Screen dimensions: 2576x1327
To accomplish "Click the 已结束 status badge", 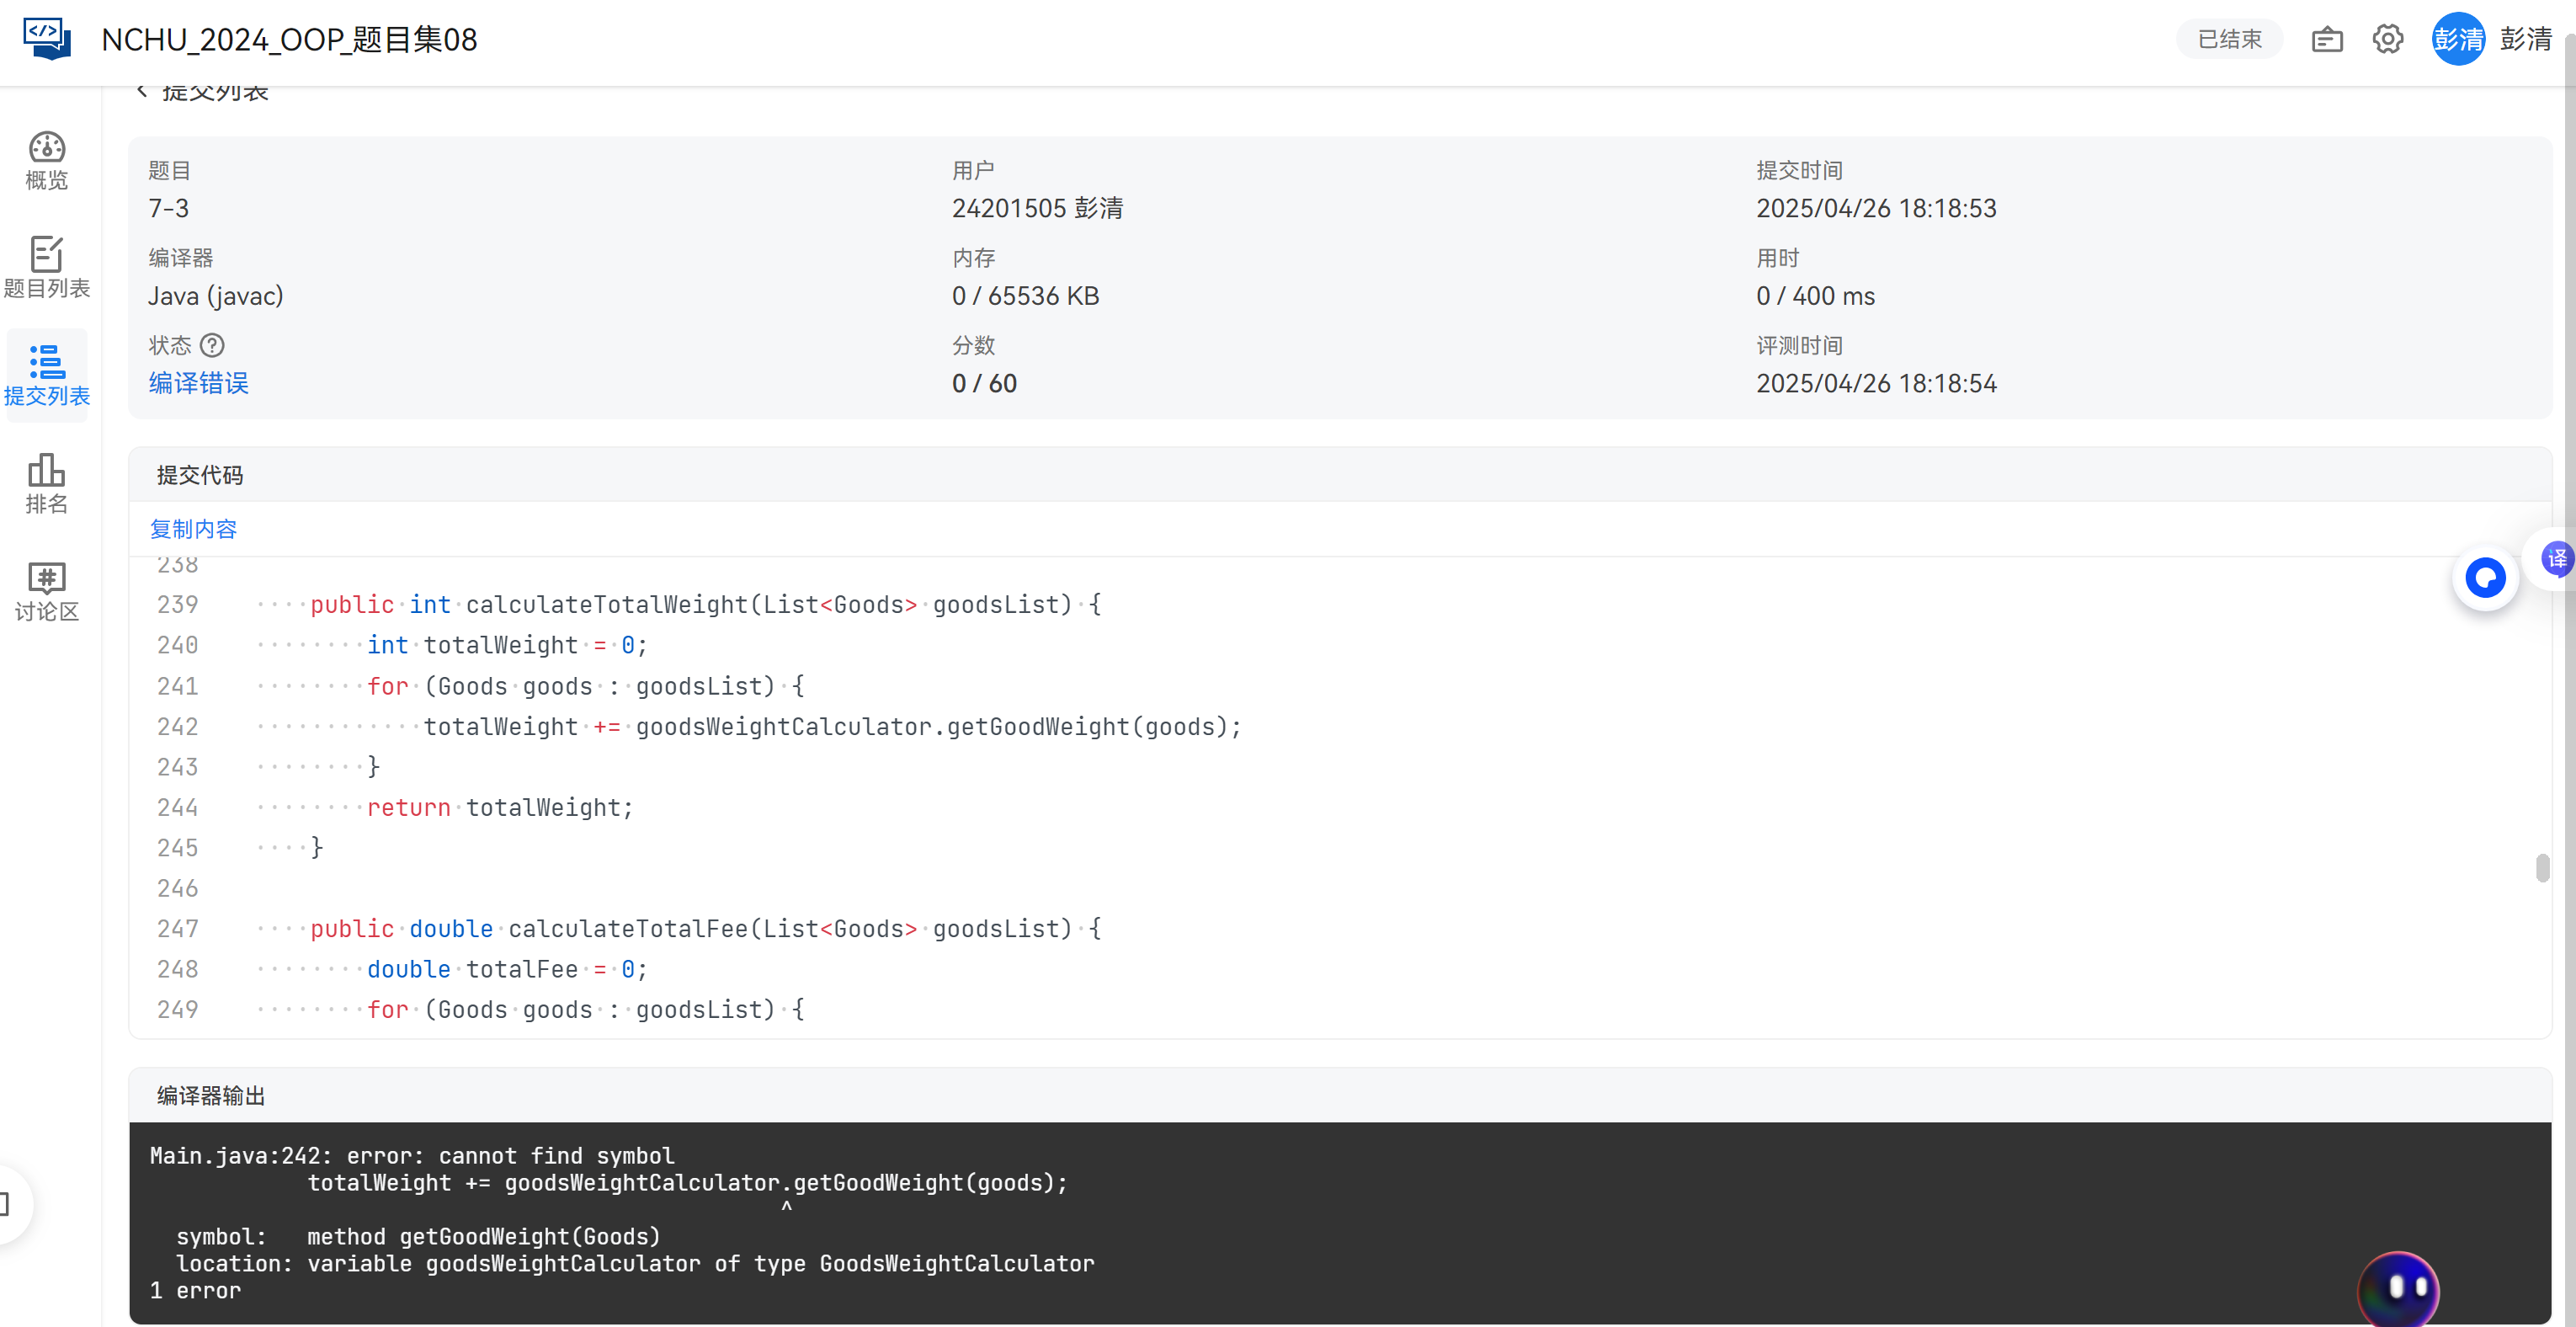I will click(x=2228, y=39).
